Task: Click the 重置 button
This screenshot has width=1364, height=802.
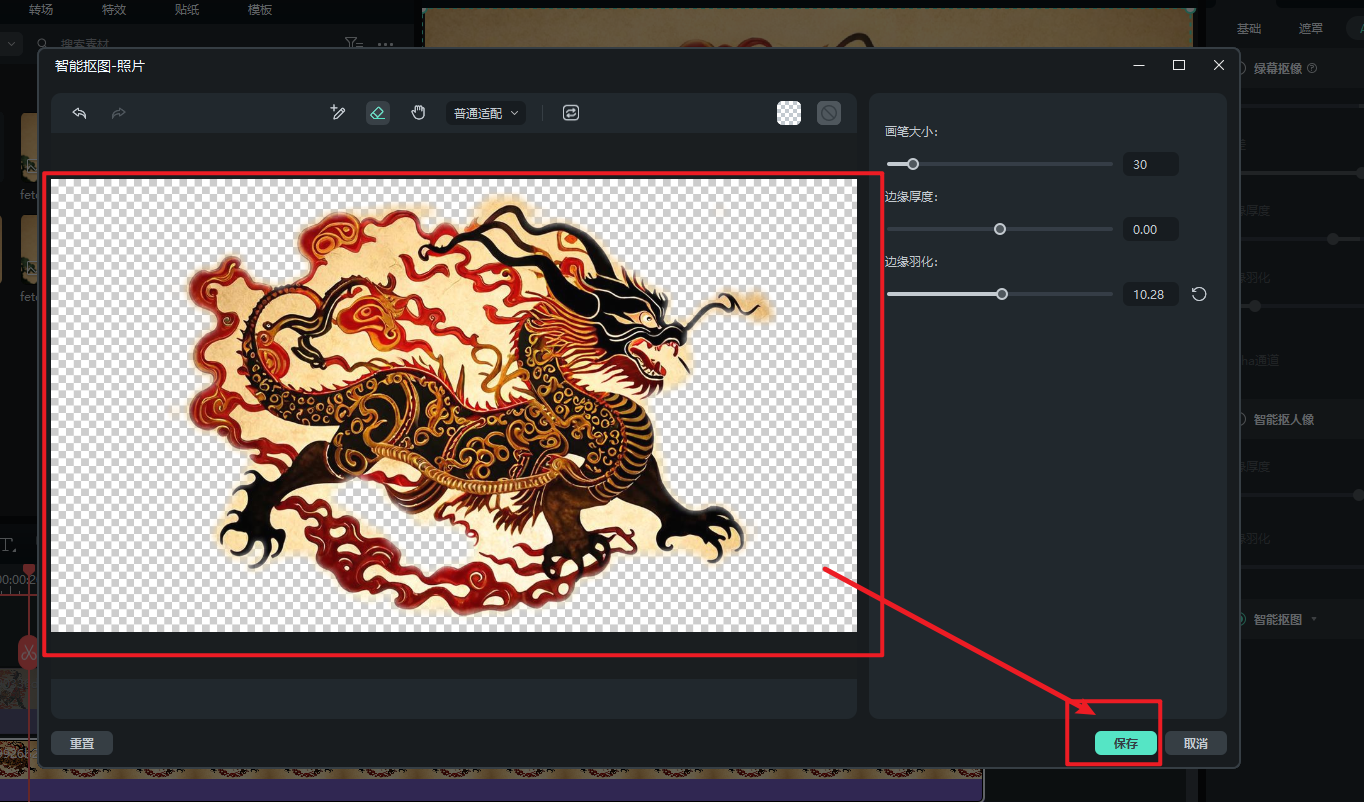Action: click(x=82, y=743)
